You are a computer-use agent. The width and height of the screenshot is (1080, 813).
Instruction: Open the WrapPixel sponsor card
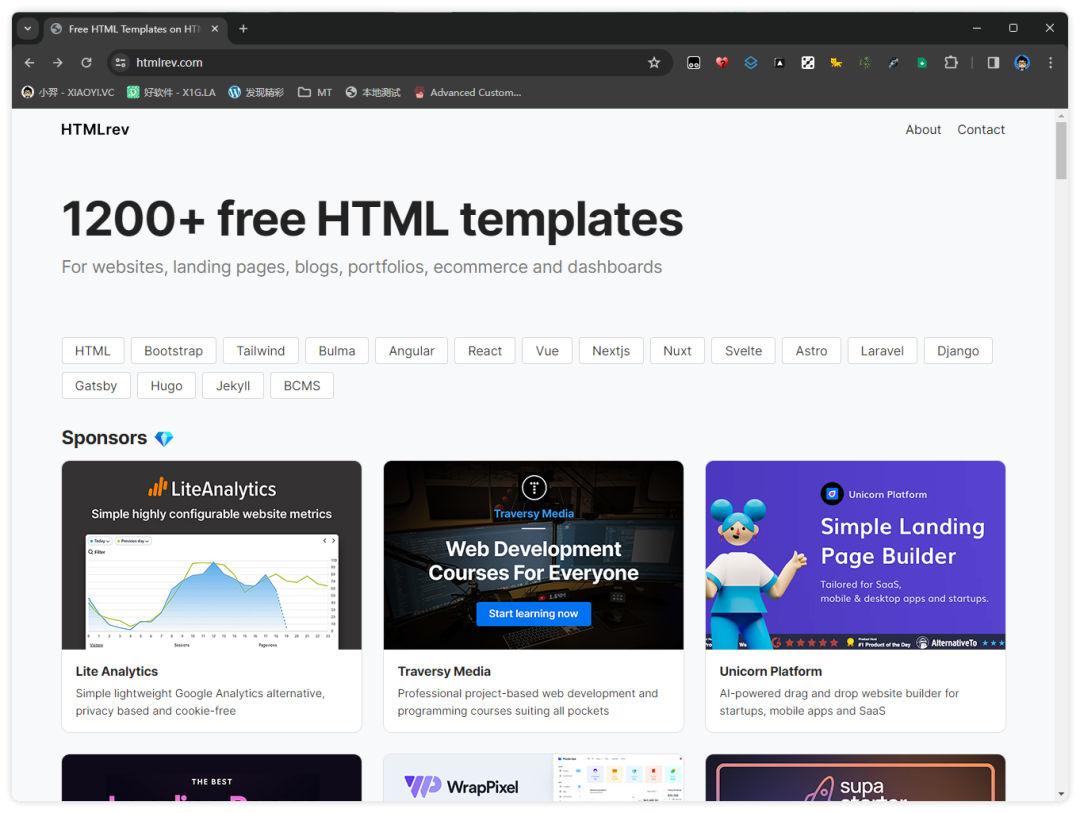click(x=533, y=778)
